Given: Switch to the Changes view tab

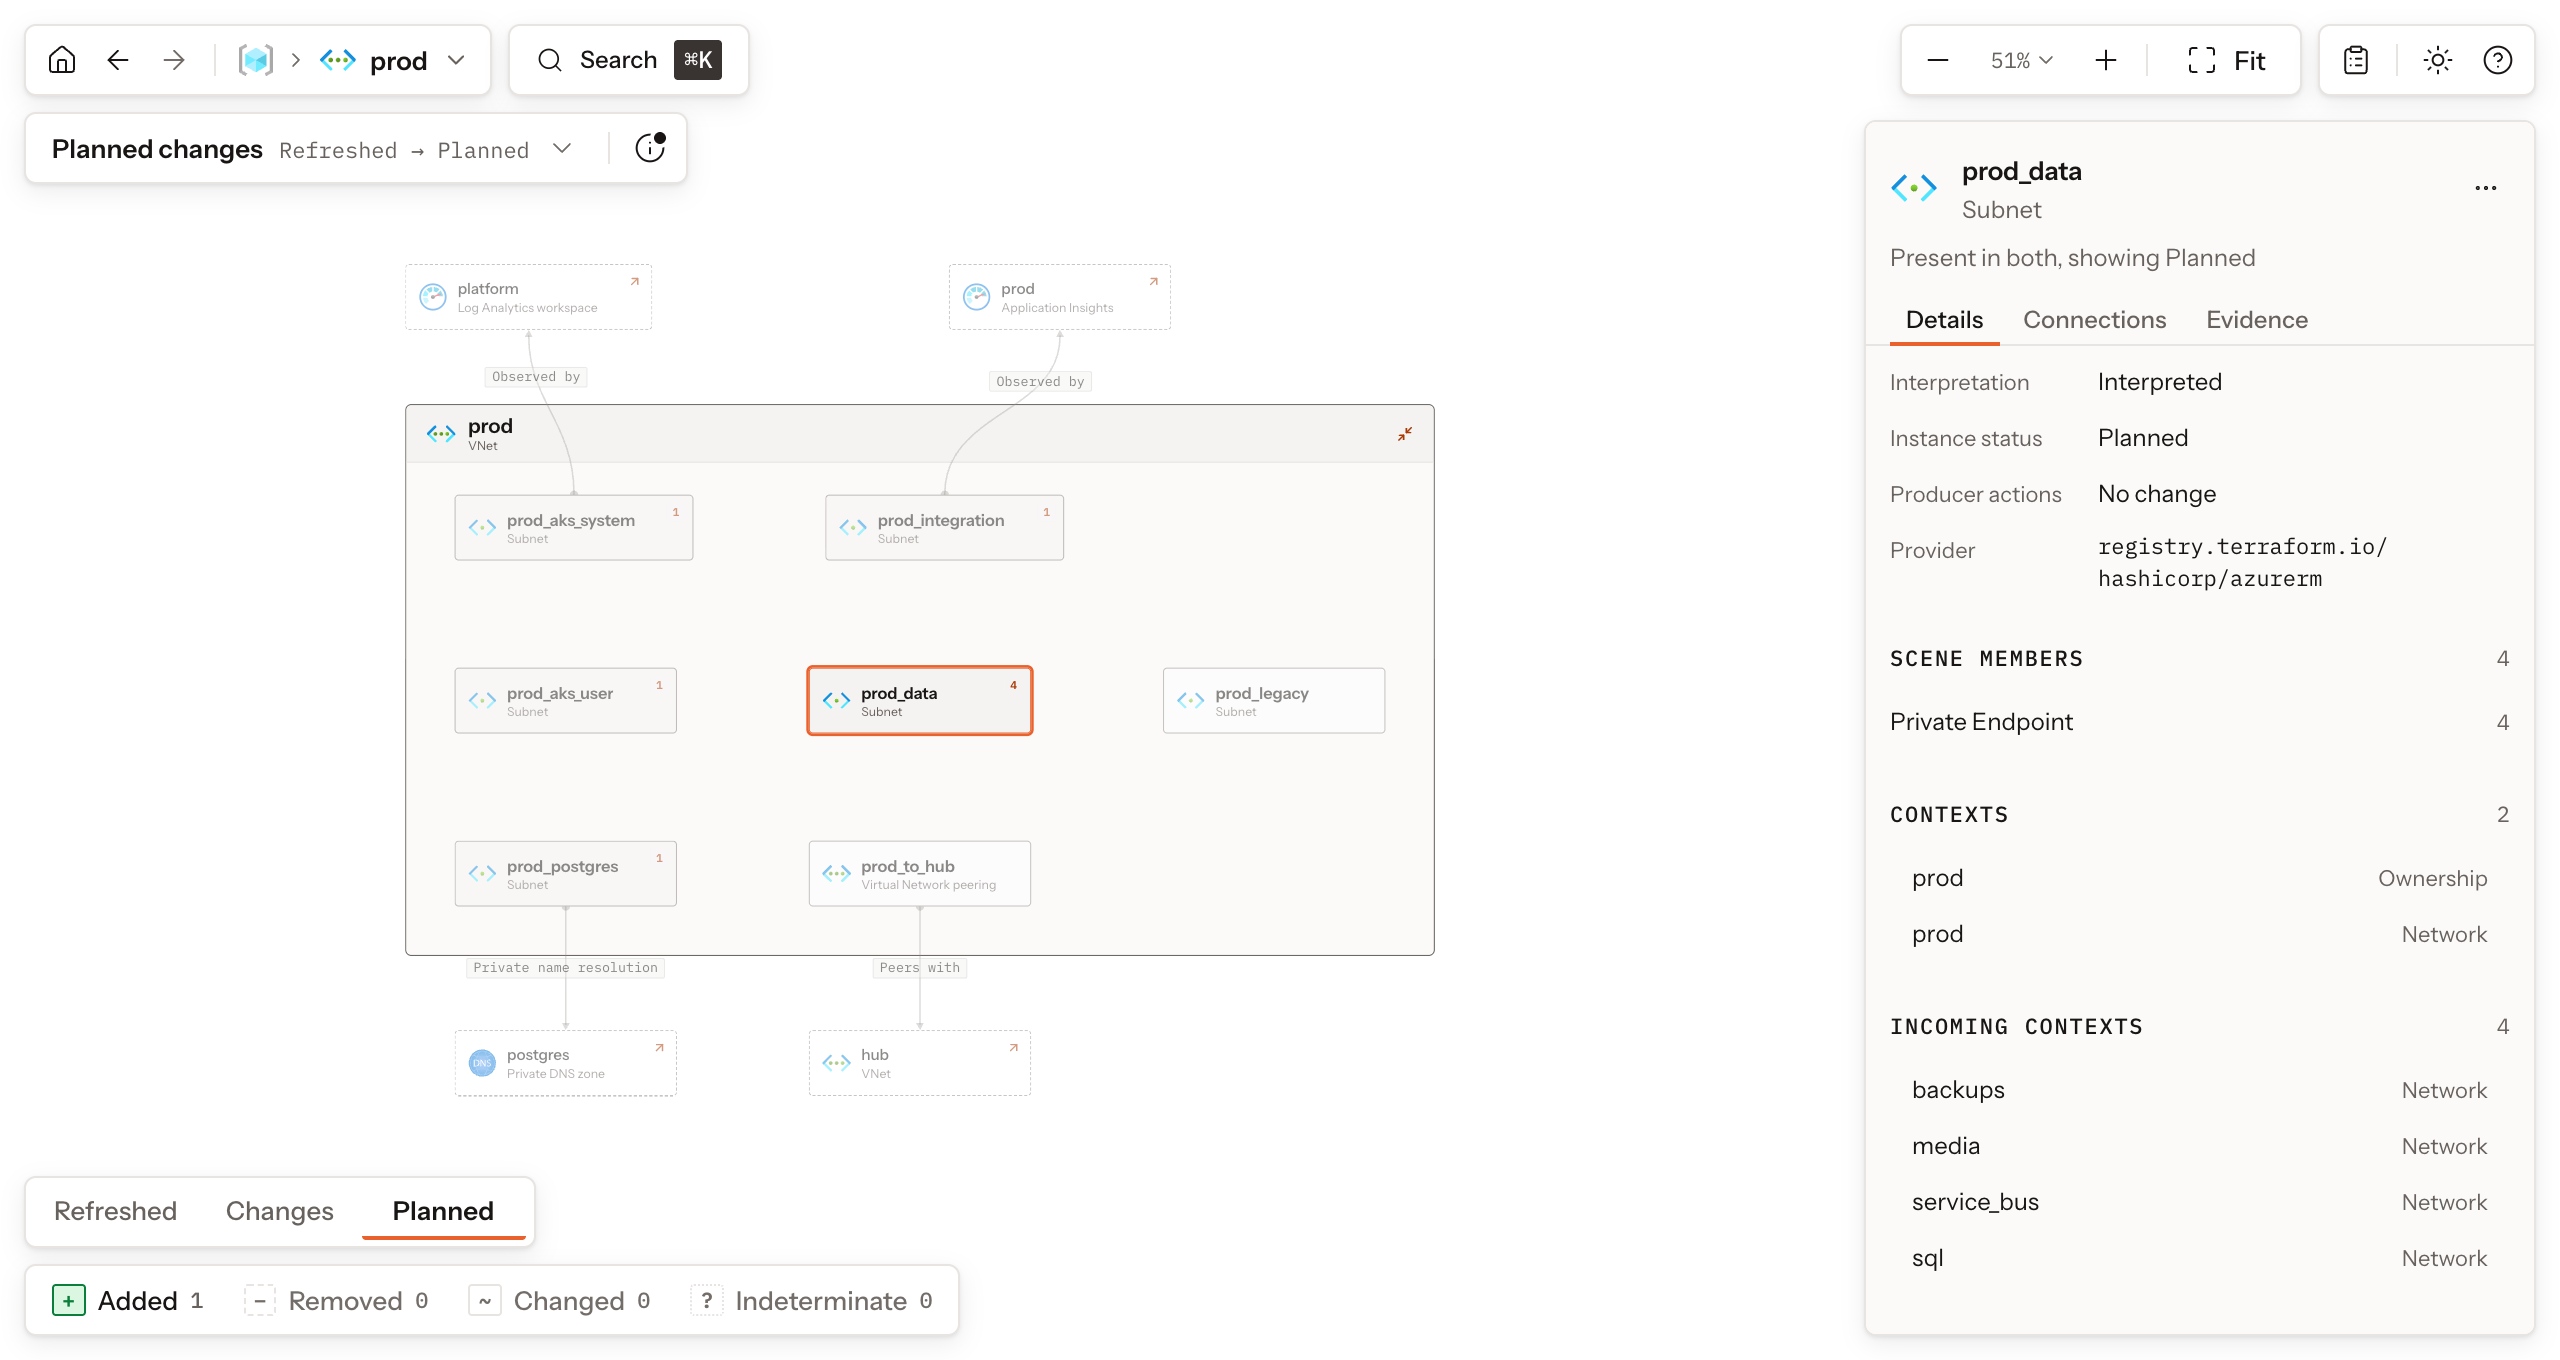Looking at the screenshot, I should tap(279, 1211).
